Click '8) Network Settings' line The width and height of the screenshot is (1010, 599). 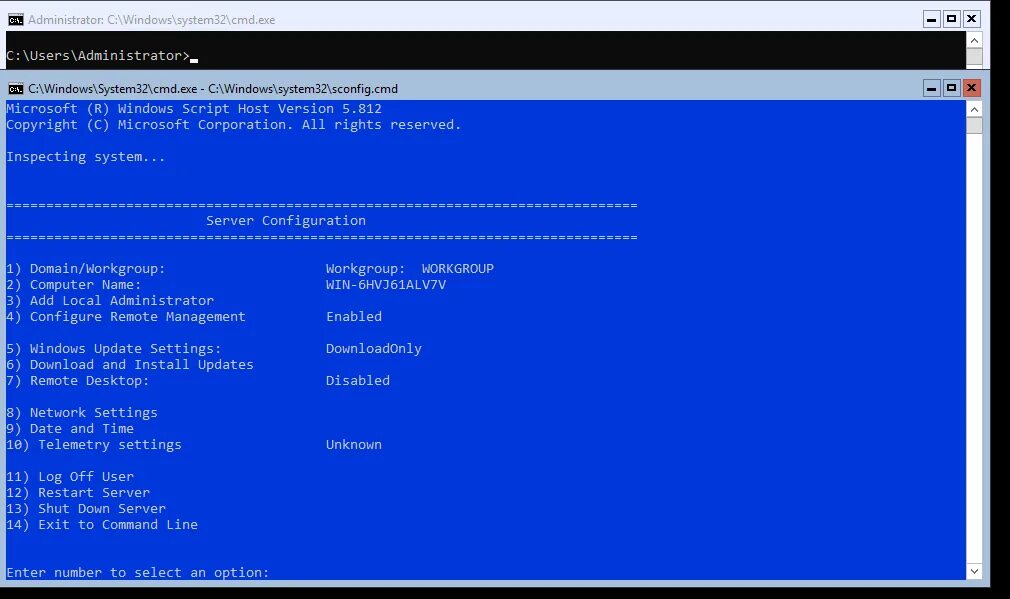point(82,413)
